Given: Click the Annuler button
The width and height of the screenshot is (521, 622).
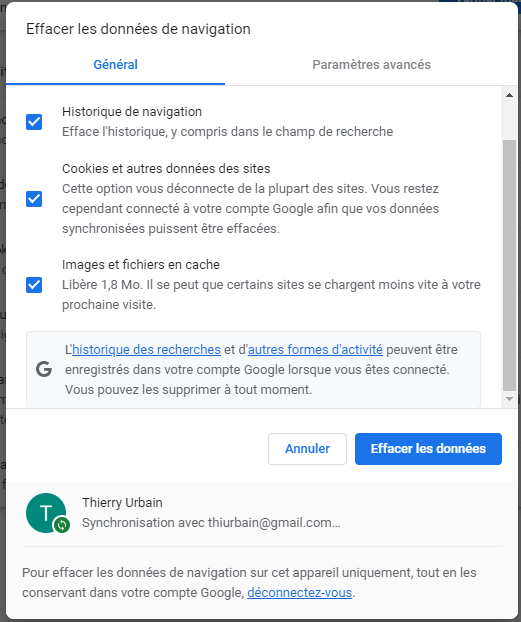Looking at the screenshot, I should [308, 449].
